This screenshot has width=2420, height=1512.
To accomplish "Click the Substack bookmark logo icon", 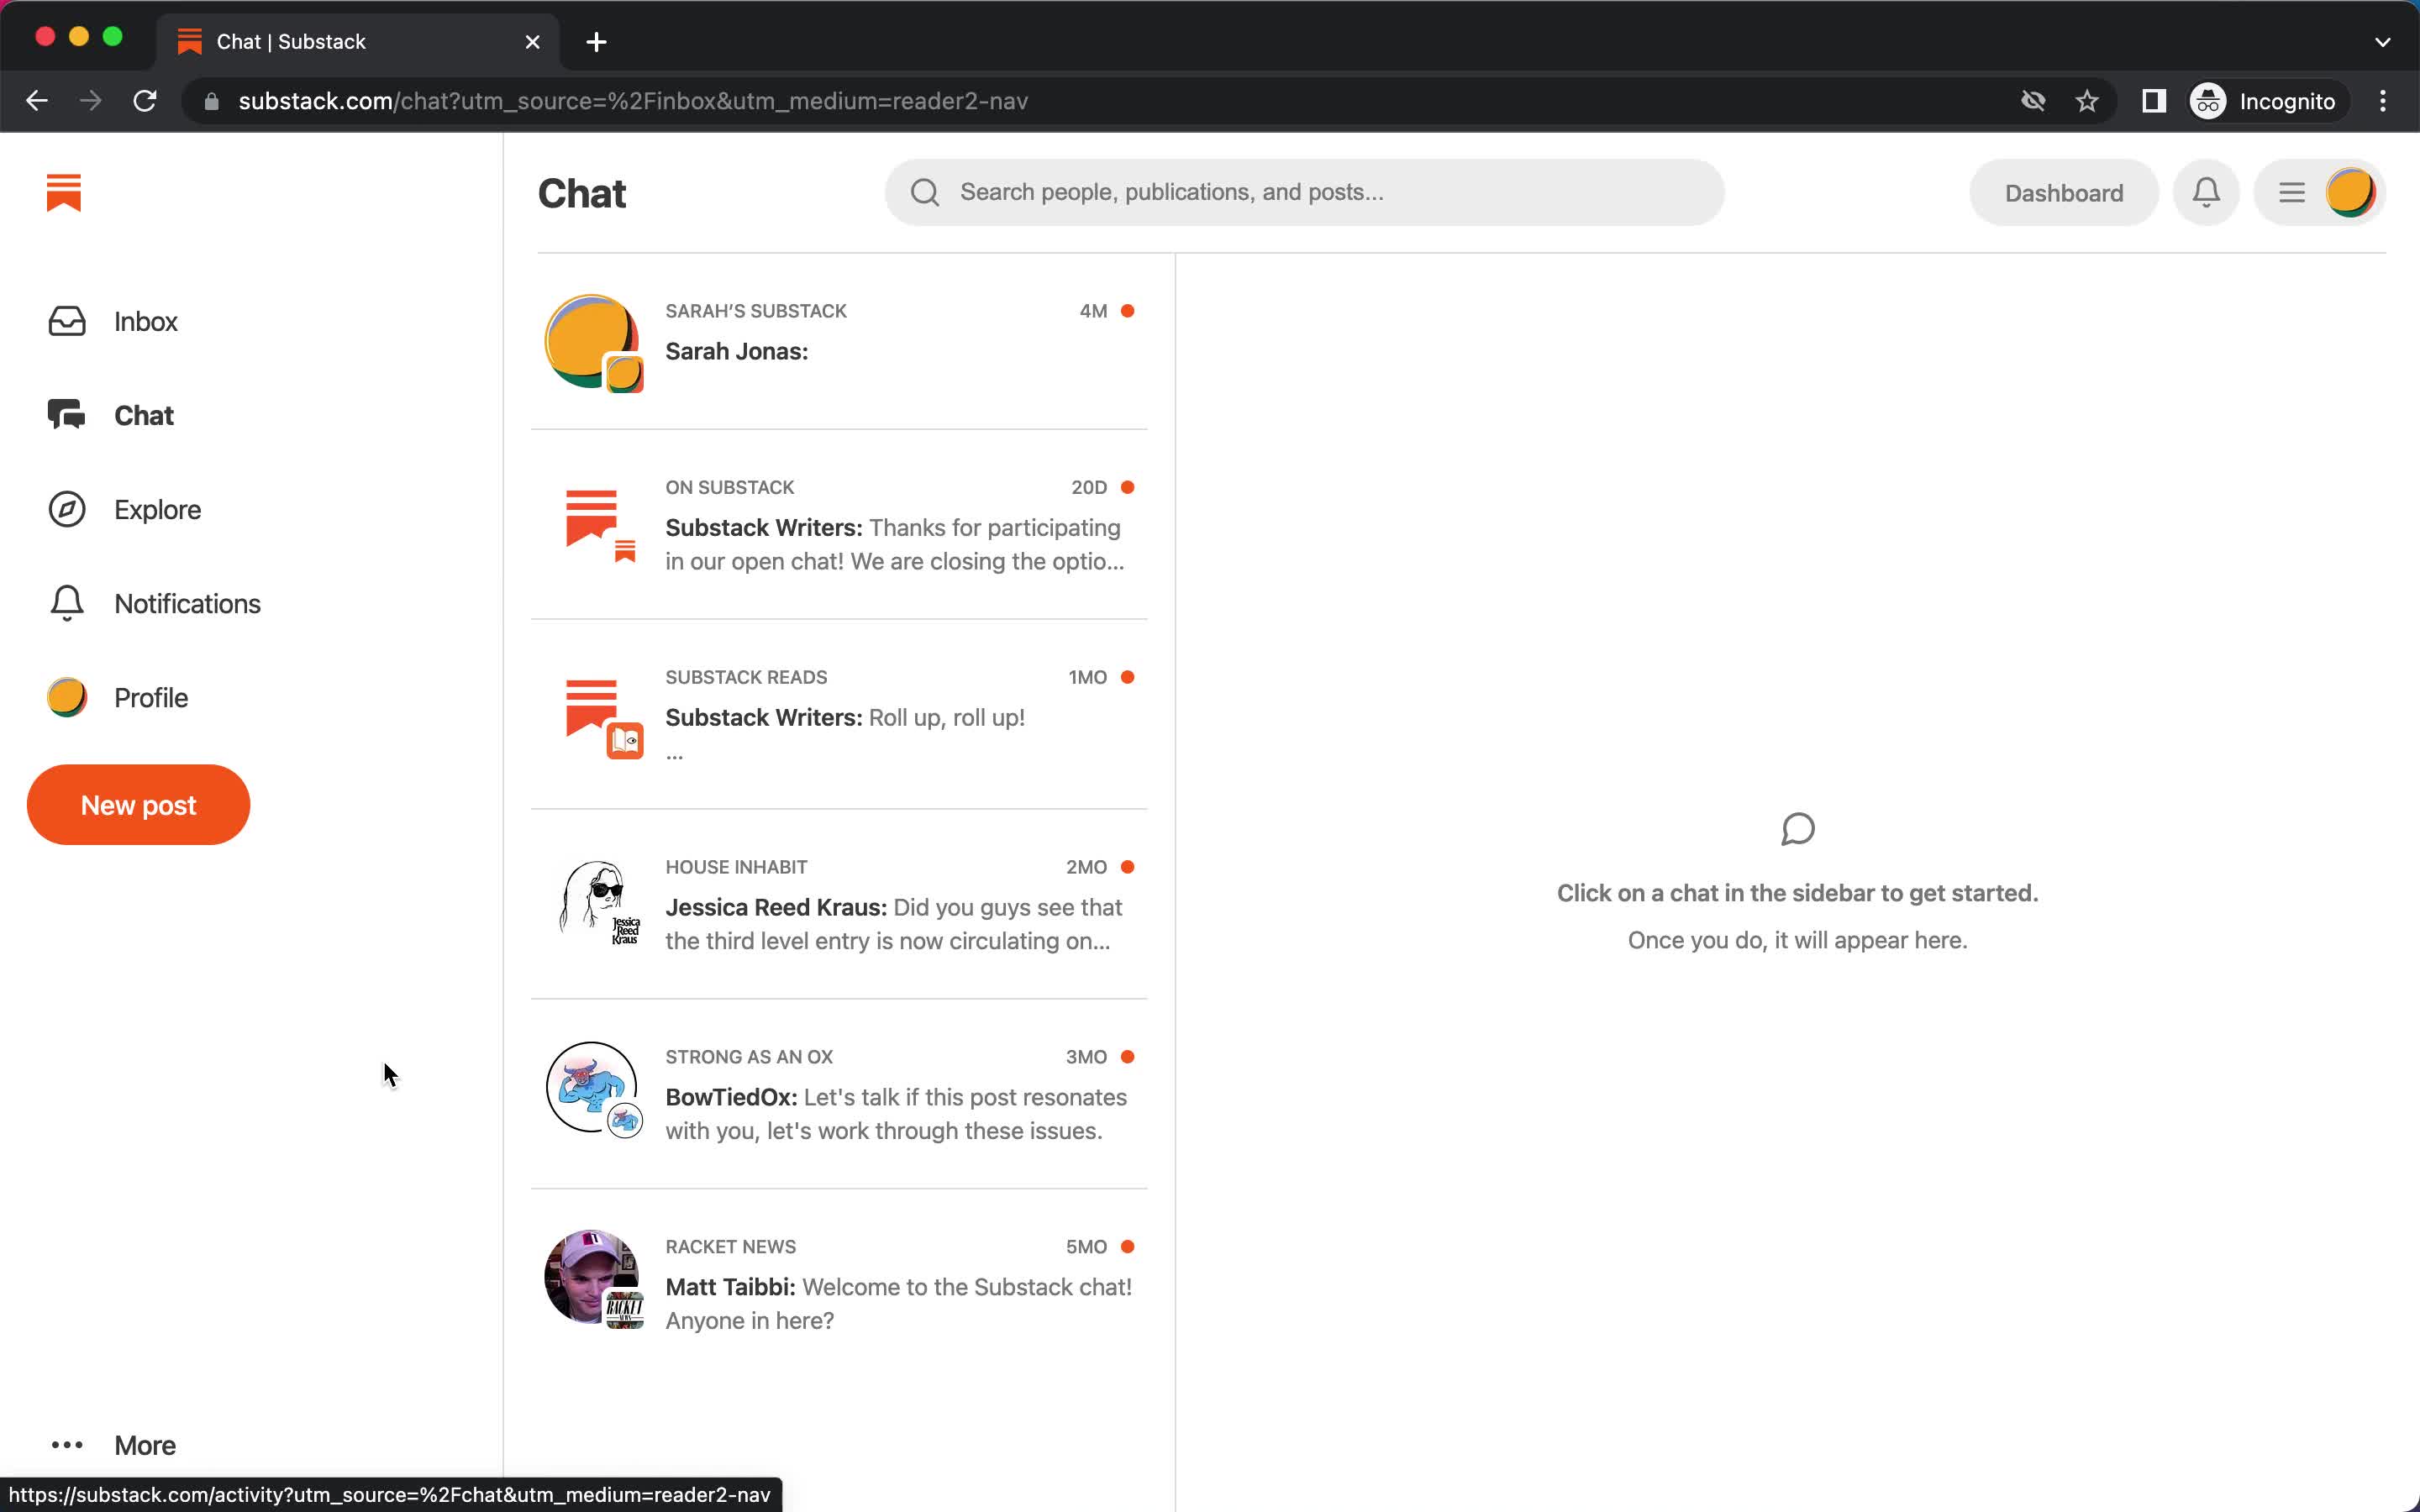I will [63, 192].
